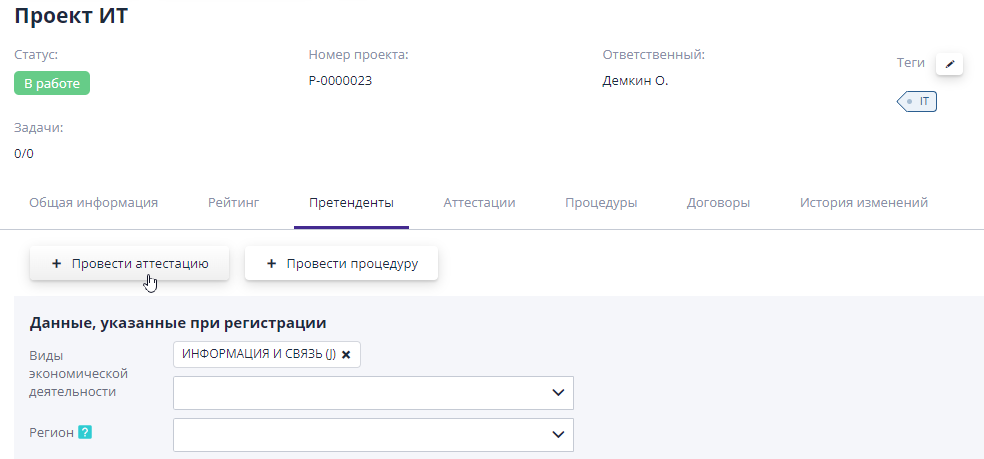
Task: Click the Данные, указанные при регистрации heading
Action: (x=178, y=323)
